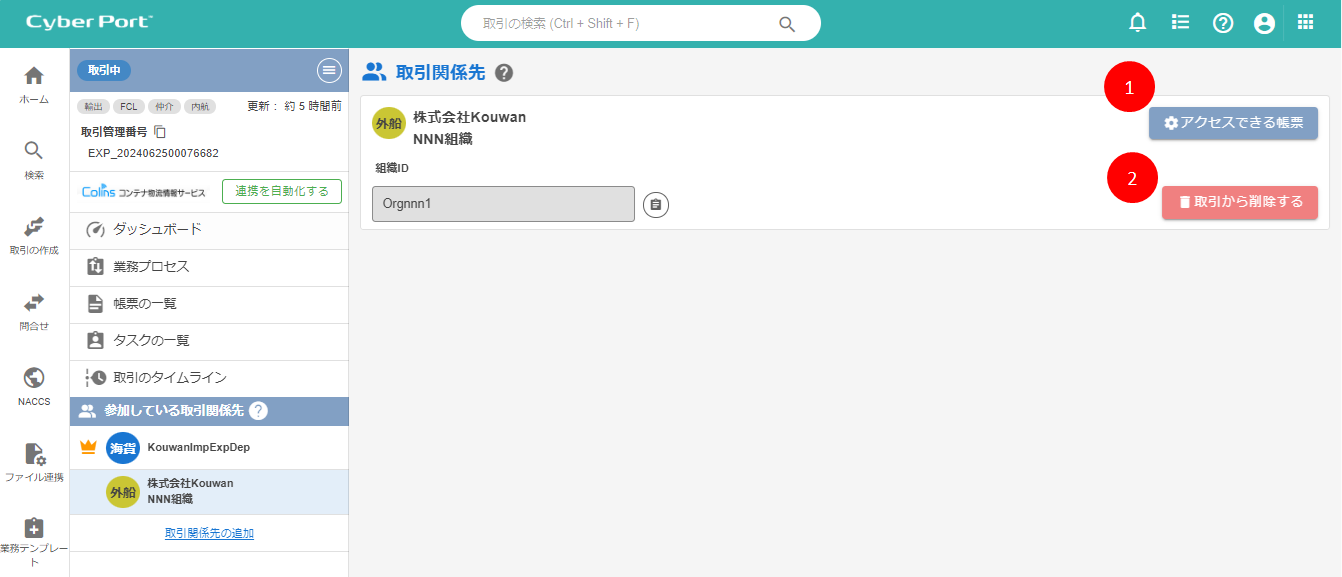Image resolution: width=1342 pixels, height=577 pixels.
Task: Open NACCS in the sidebar
Action: (x=34, y=386)
